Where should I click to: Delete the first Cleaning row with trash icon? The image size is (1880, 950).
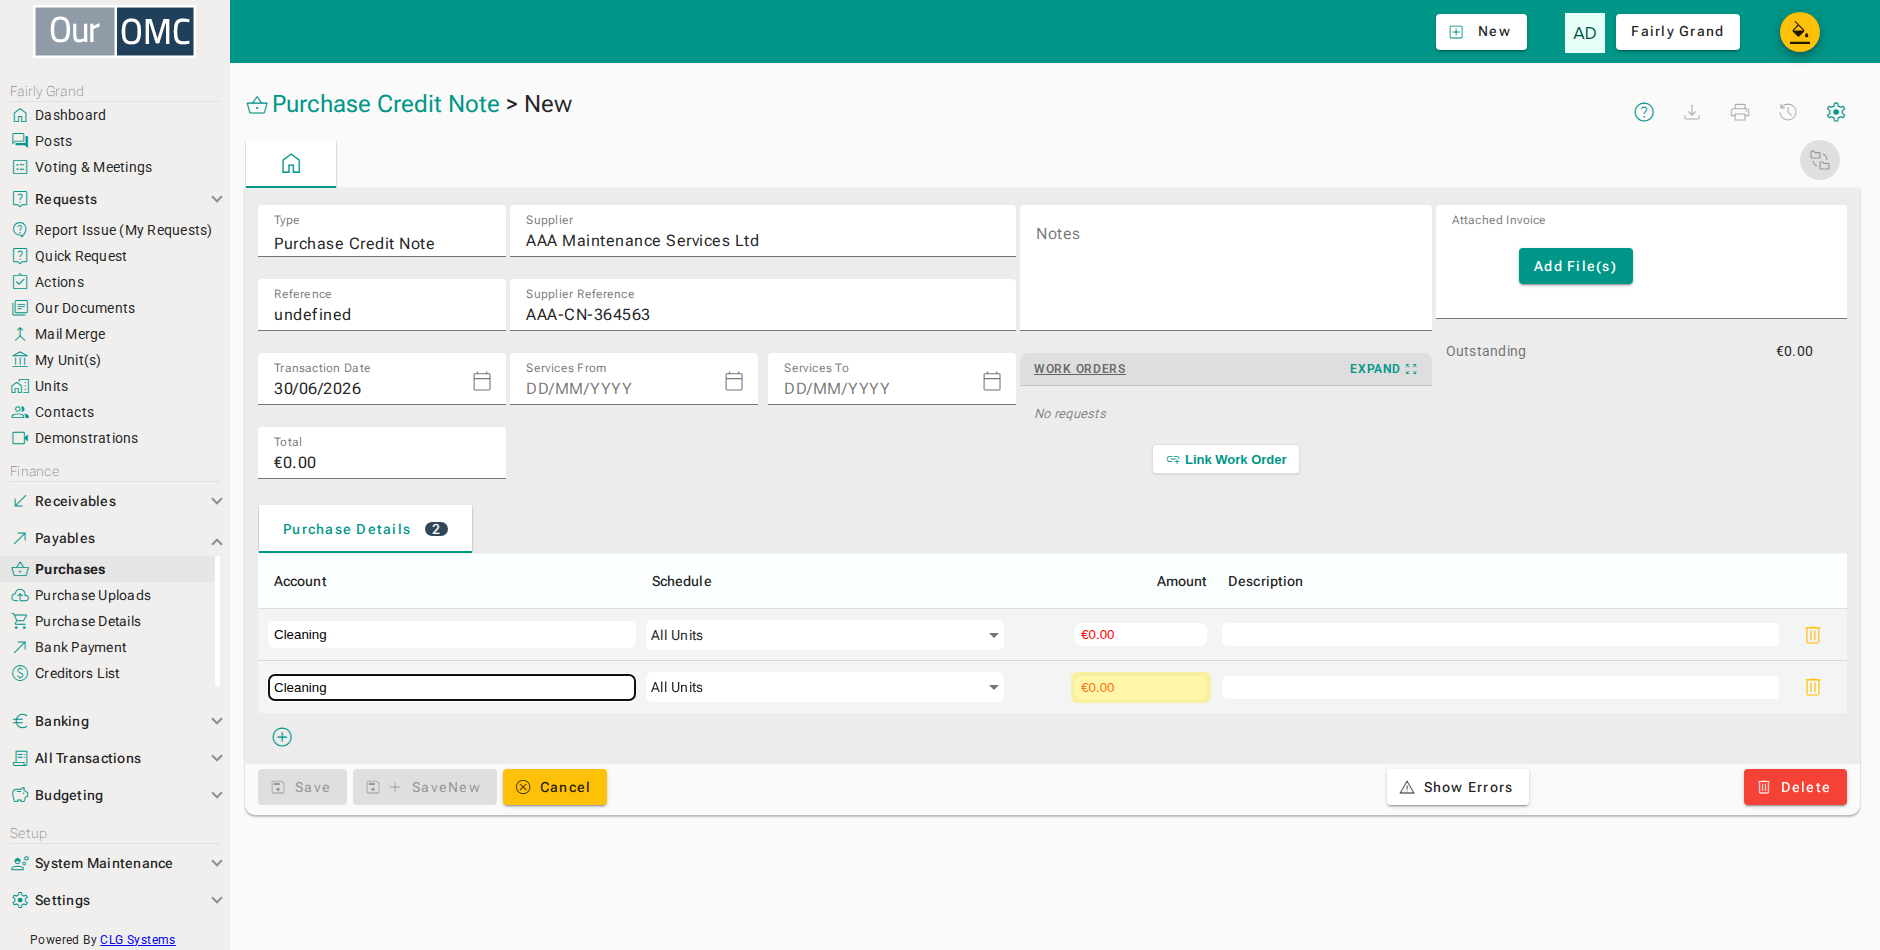click(1813, 635)
